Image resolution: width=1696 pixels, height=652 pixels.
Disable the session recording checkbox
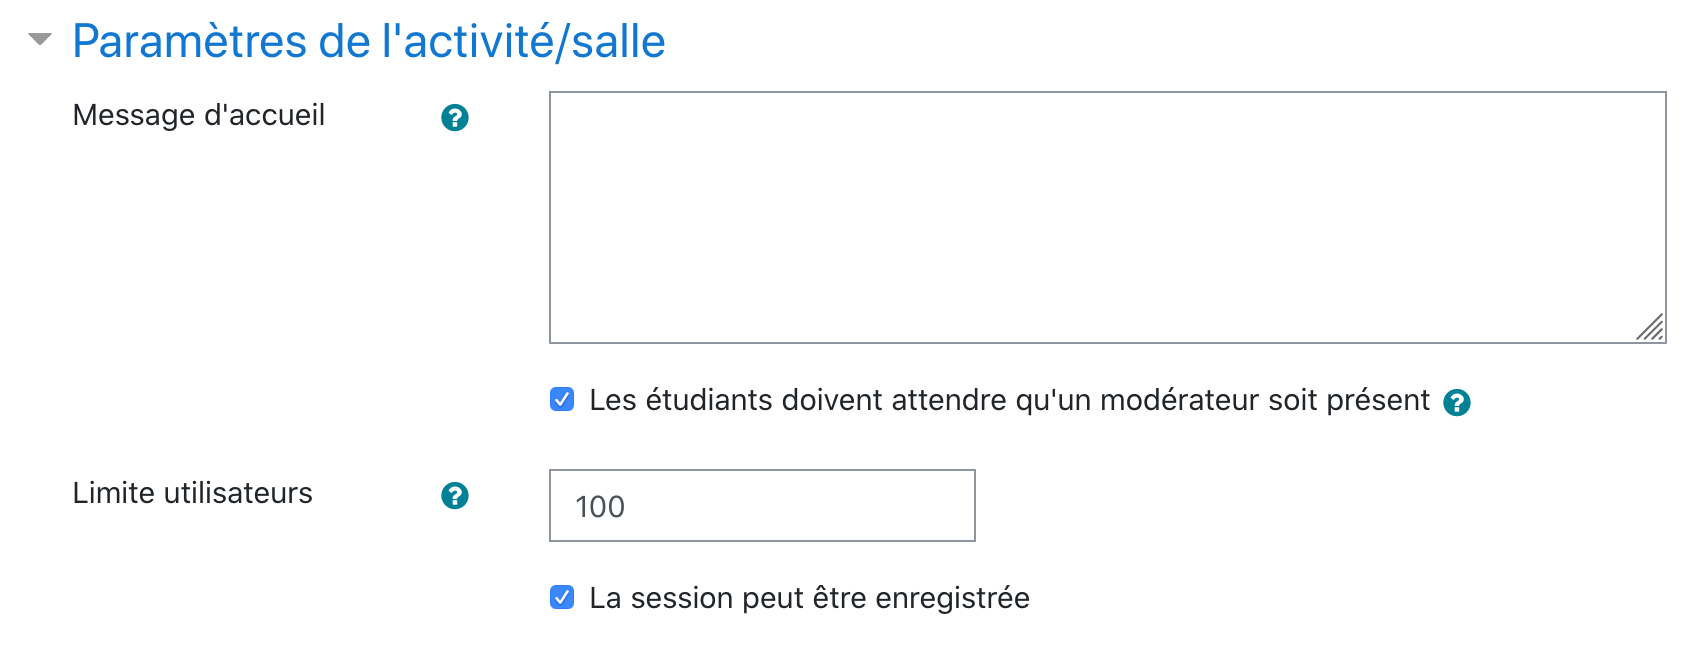[x=562, y=598]
